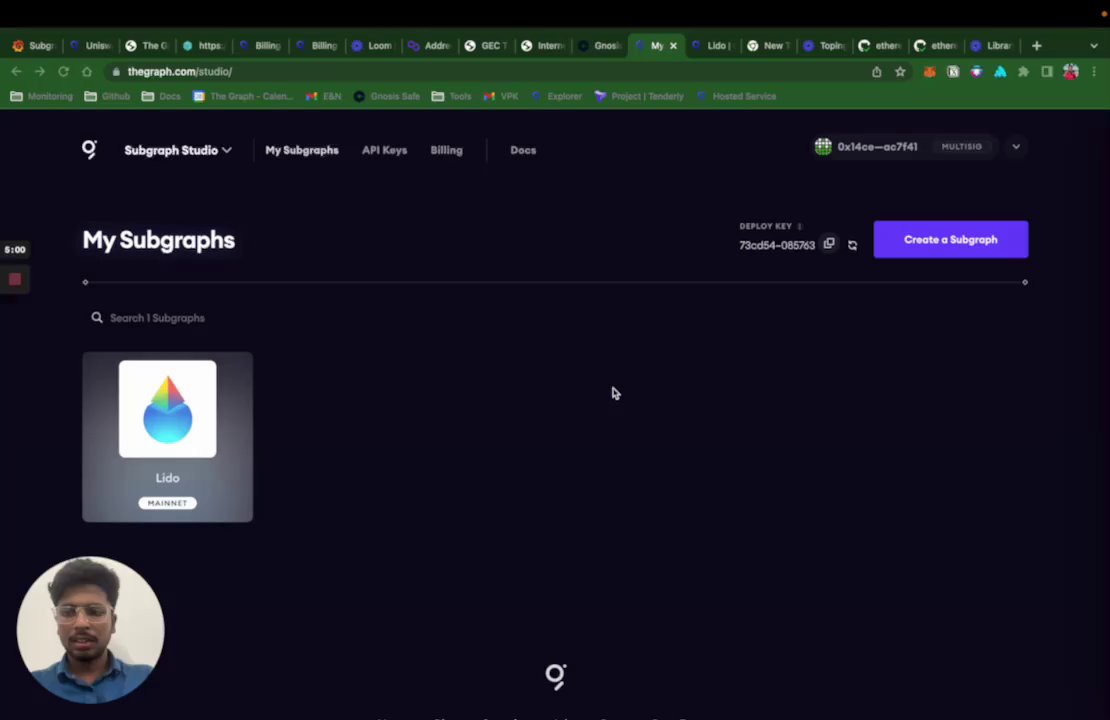Screen dimensions: 1110x720
Task: Open the Docs nav link
Action: click(523, 150)
